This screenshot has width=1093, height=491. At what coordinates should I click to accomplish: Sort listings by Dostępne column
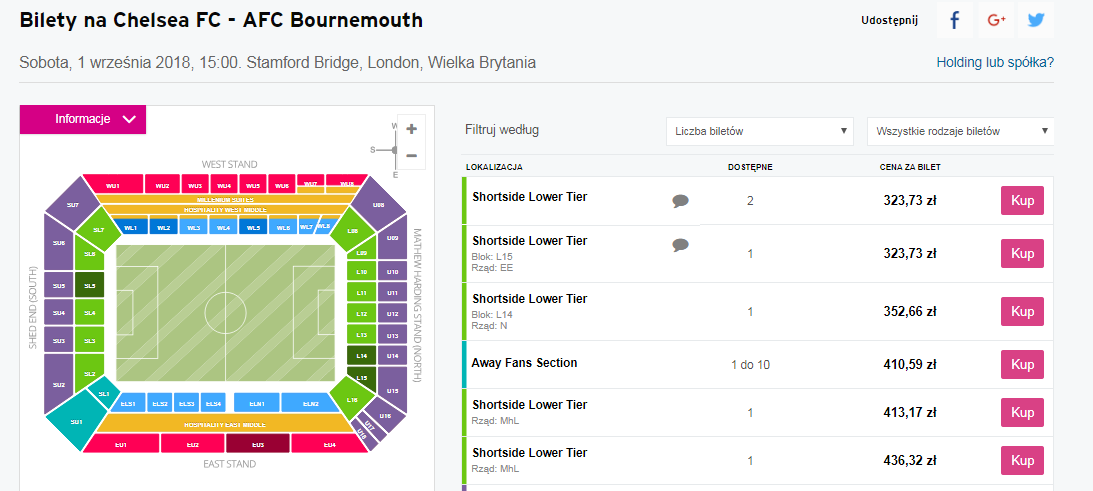[x=749, y=167]
